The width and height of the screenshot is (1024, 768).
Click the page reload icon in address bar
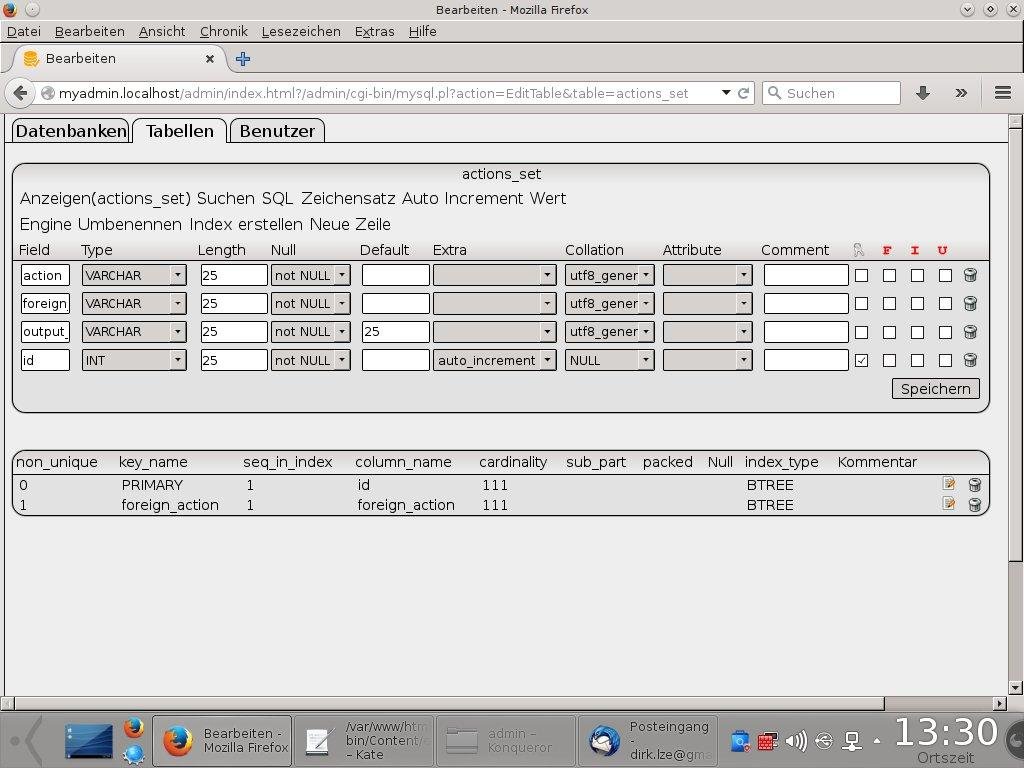(x=743, y=92)
